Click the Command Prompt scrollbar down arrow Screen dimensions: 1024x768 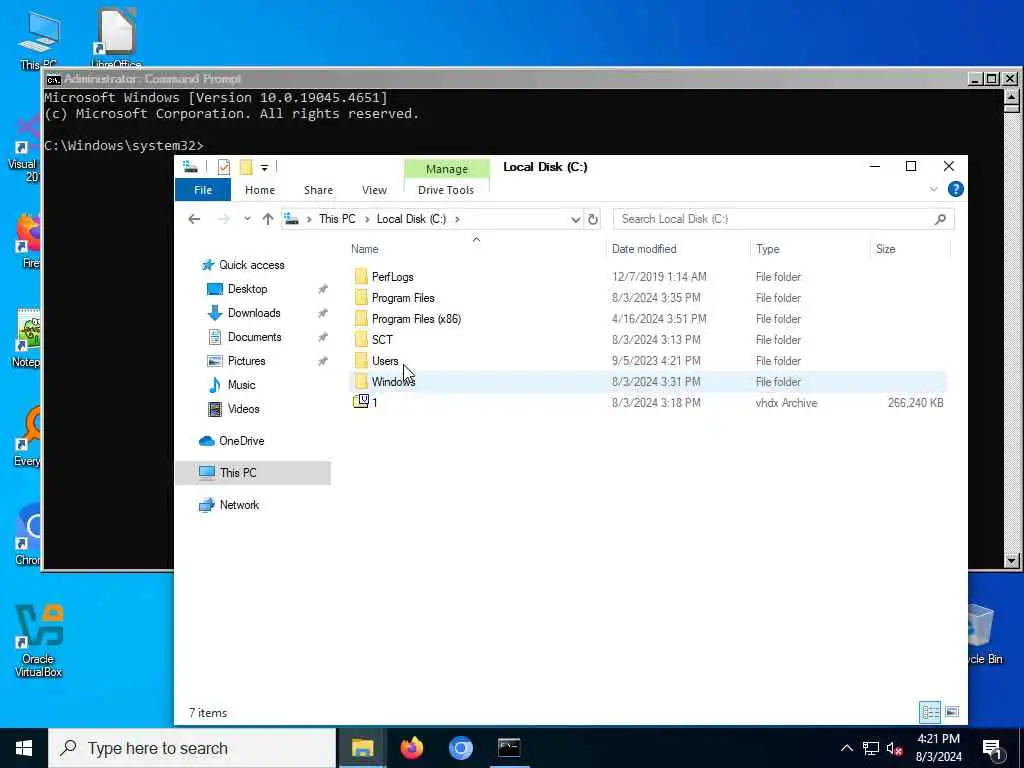pyautogui.click(x=1012, y=561)
